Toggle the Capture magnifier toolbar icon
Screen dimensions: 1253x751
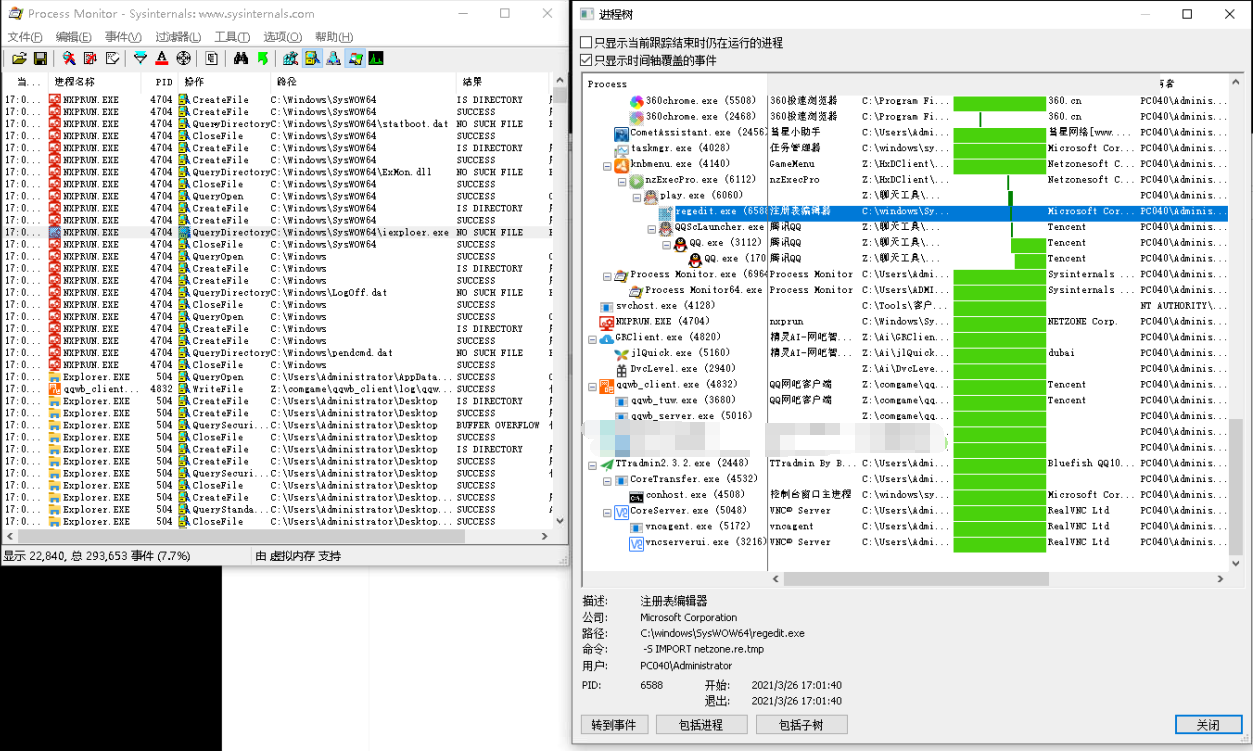[x=69, y=58]
